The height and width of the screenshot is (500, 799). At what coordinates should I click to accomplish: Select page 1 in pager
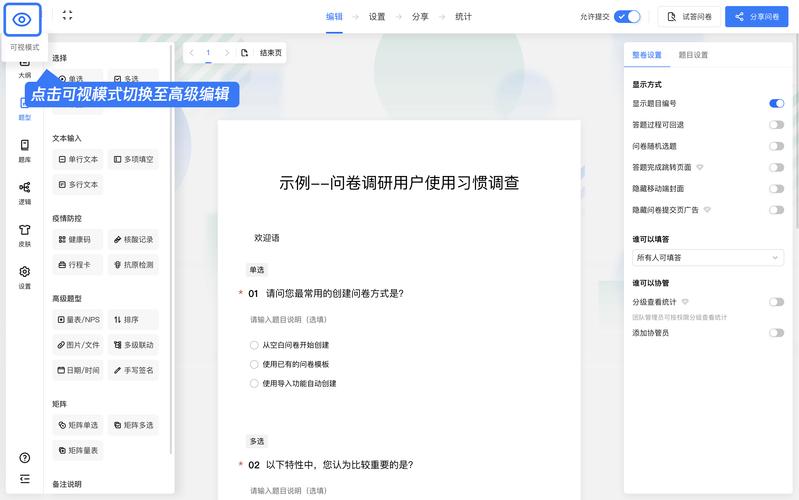208,52
